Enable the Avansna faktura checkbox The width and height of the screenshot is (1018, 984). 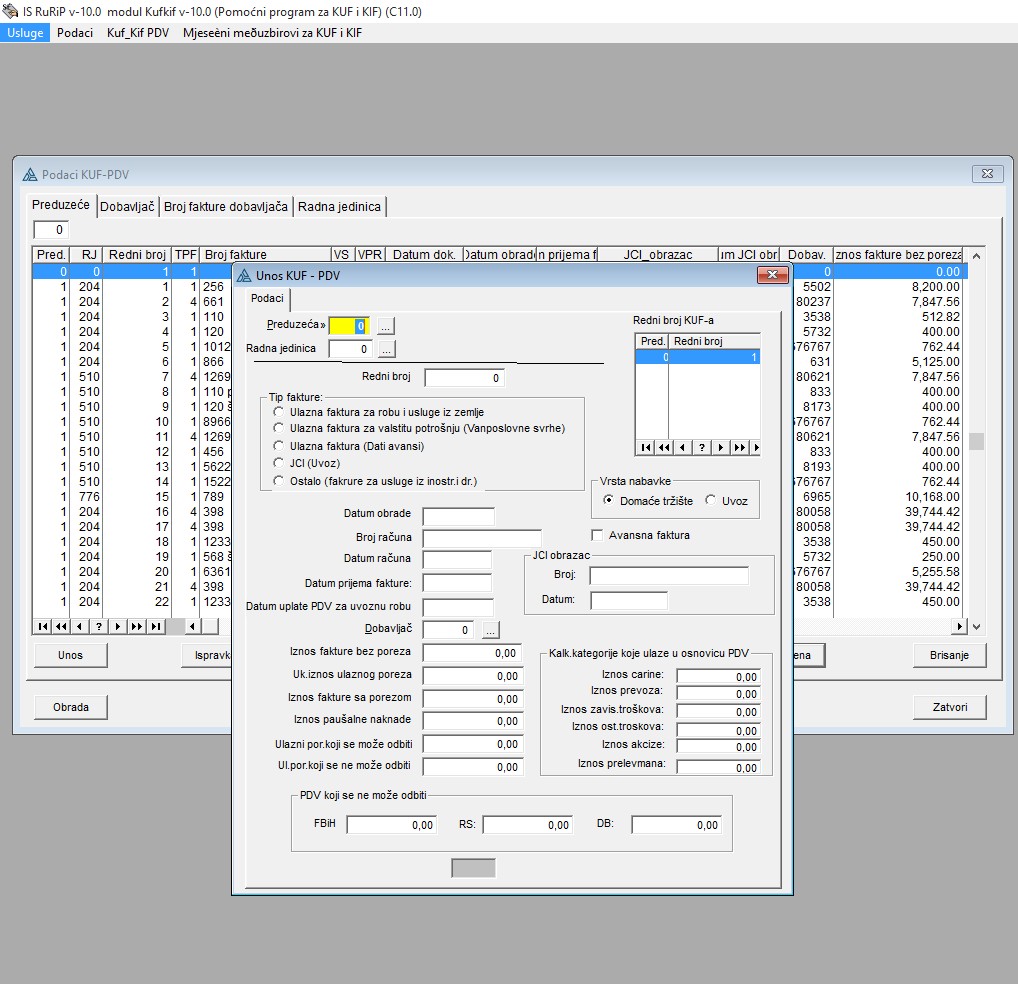coord(598,535)
